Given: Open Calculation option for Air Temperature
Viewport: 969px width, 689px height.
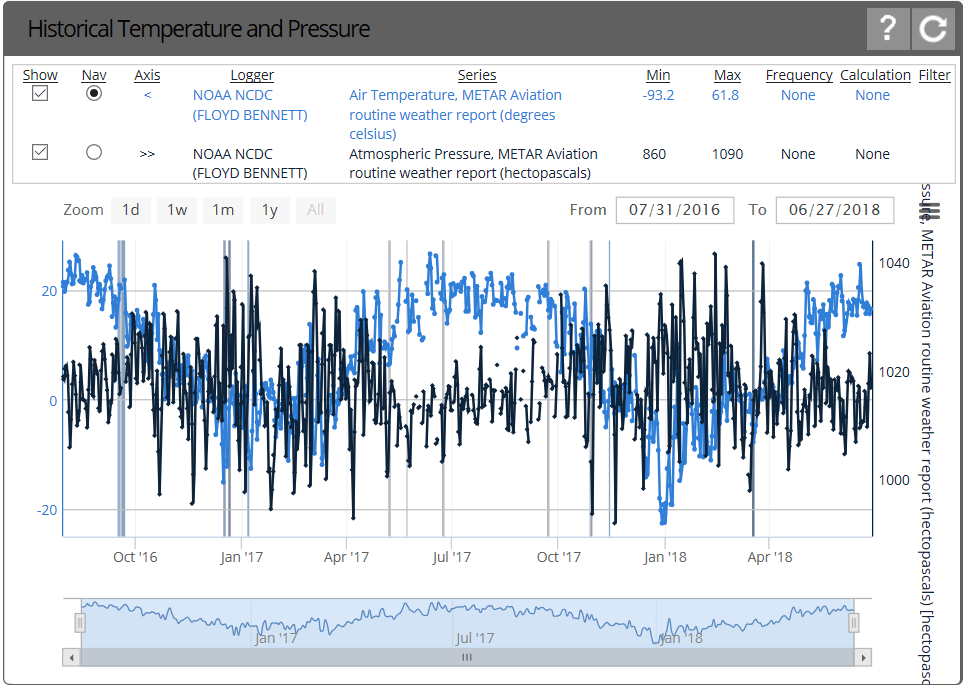Looking at the screenshot, I should [x=872, y=95].
